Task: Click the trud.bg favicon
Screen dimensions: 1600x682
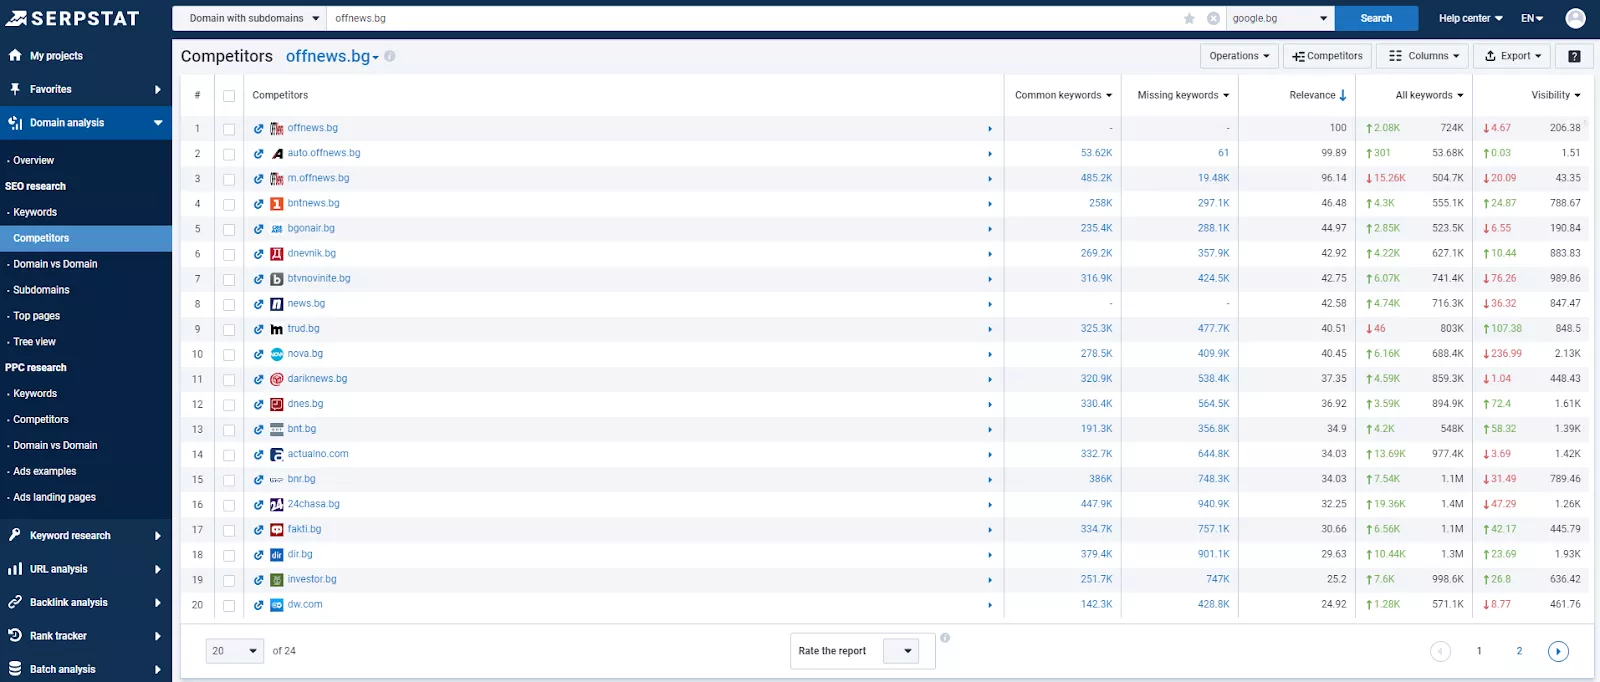Action: (x=277, y=329)
